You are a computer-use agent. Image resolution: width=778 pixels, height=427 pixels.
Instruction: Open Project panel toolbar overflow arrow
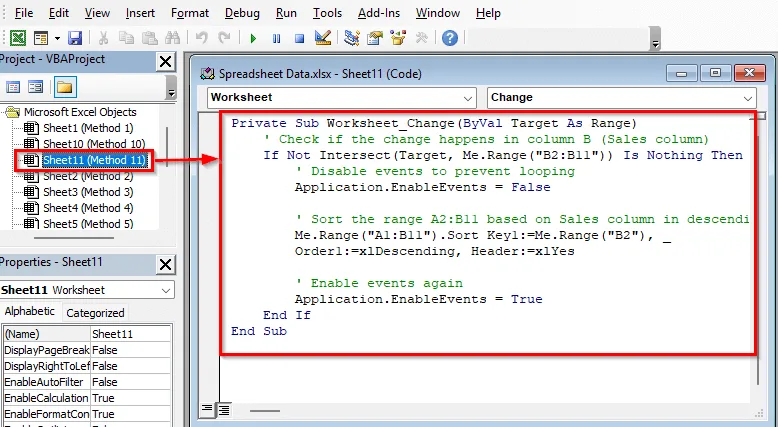(x=171, y=93)
